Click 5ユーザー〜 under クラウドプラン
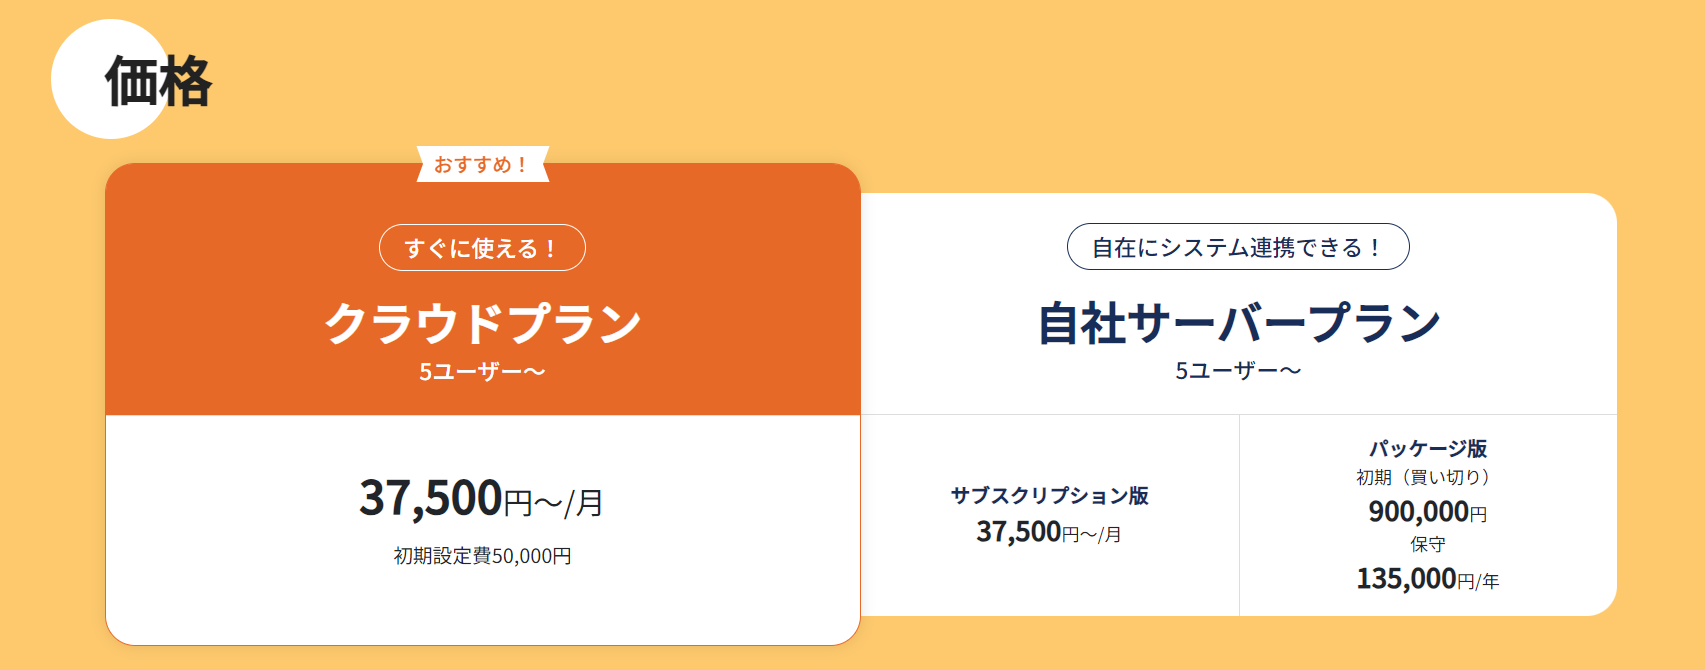1705x670 pixels. 482,372
